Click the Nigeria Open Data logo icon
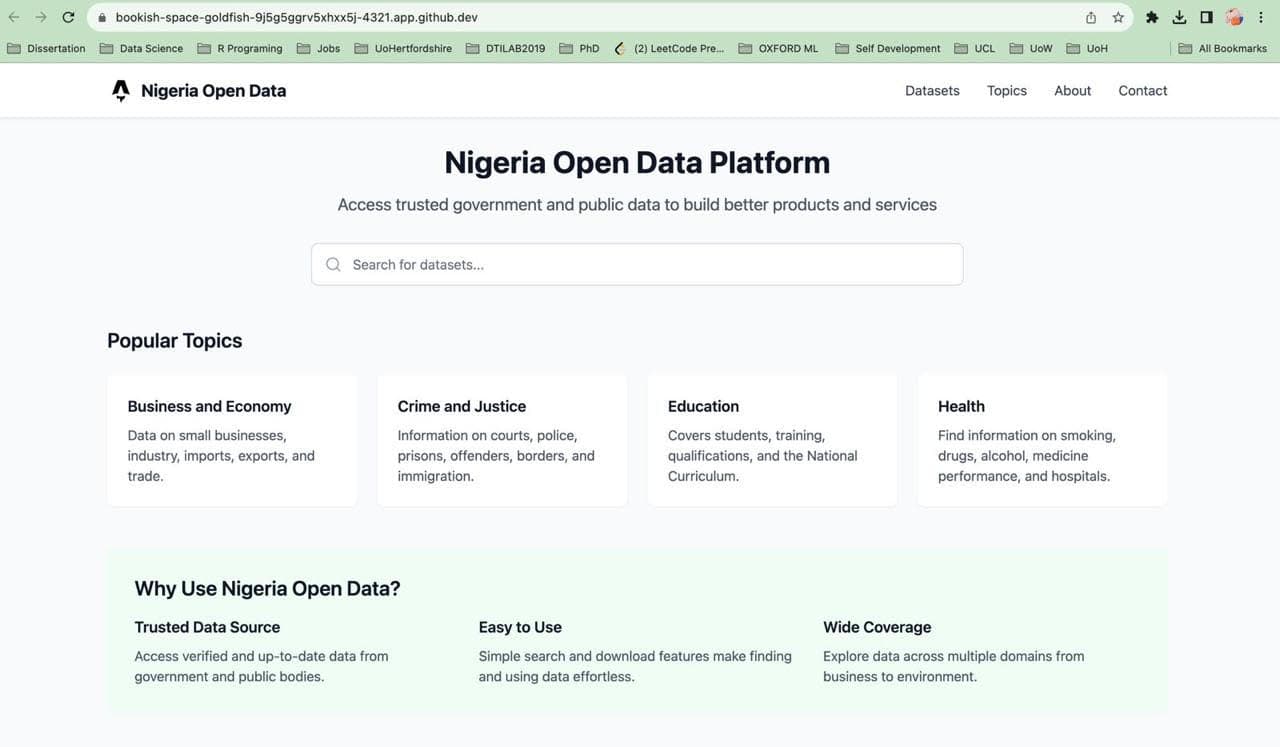Viewport: 1280px width, 747px height. (x=120, y=89)
